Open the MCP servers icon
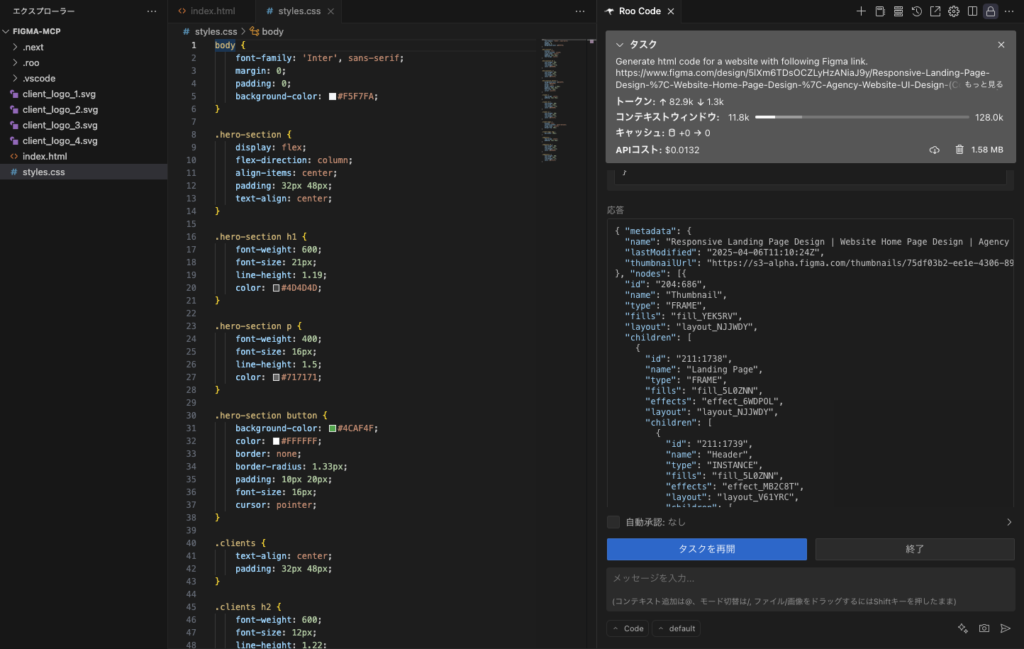 (899, 11)
